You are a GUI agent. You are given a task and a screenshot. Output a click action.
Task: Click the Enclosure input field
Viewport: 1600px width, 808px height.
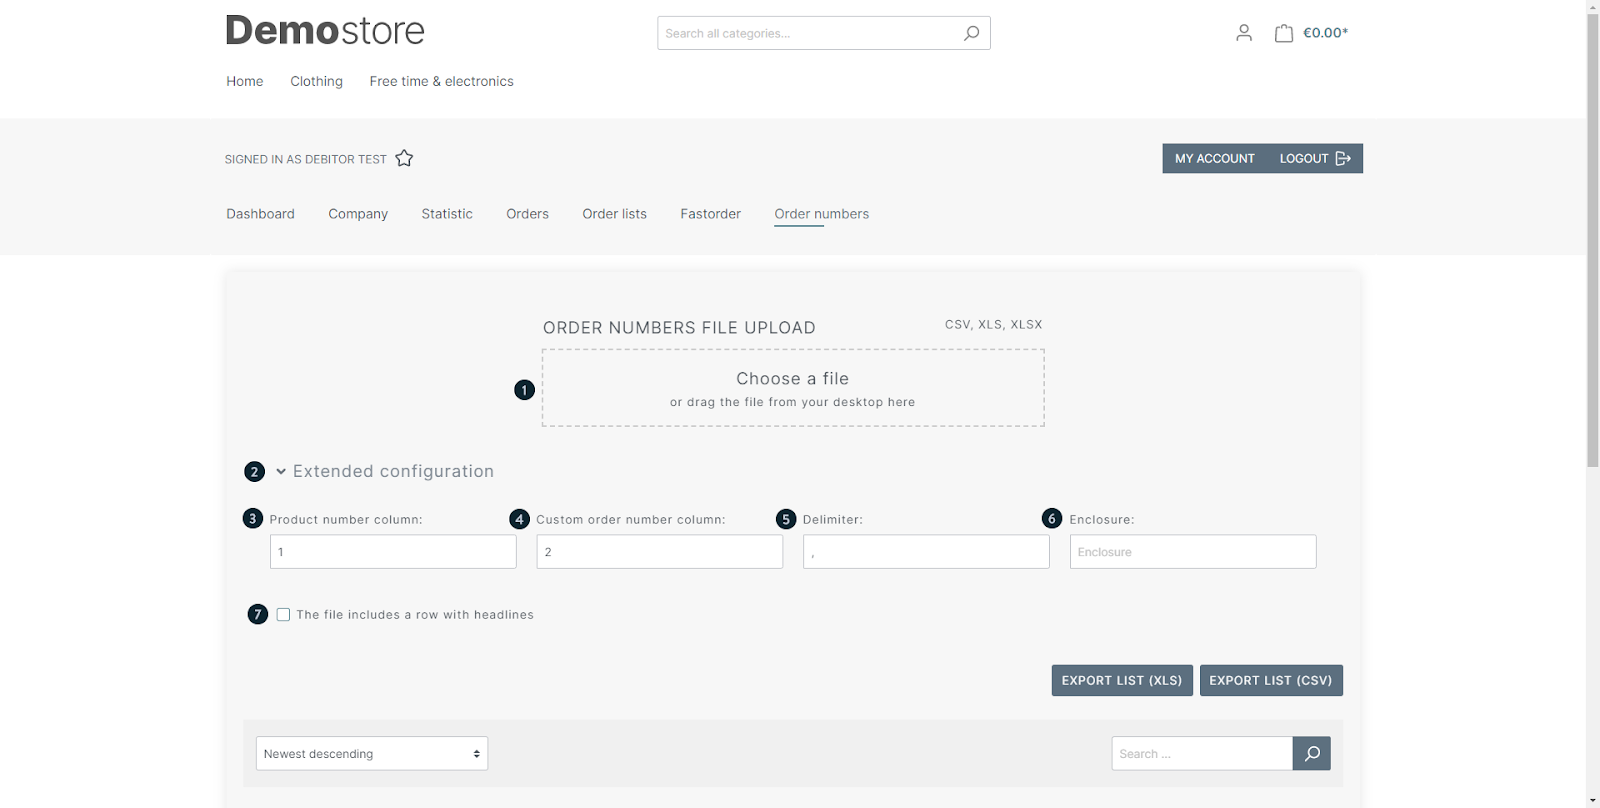coord(1193,552)
